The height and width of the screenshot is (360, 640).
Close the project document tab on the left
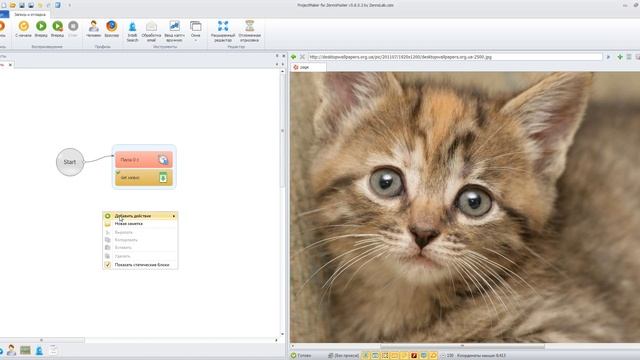[10, 64]
